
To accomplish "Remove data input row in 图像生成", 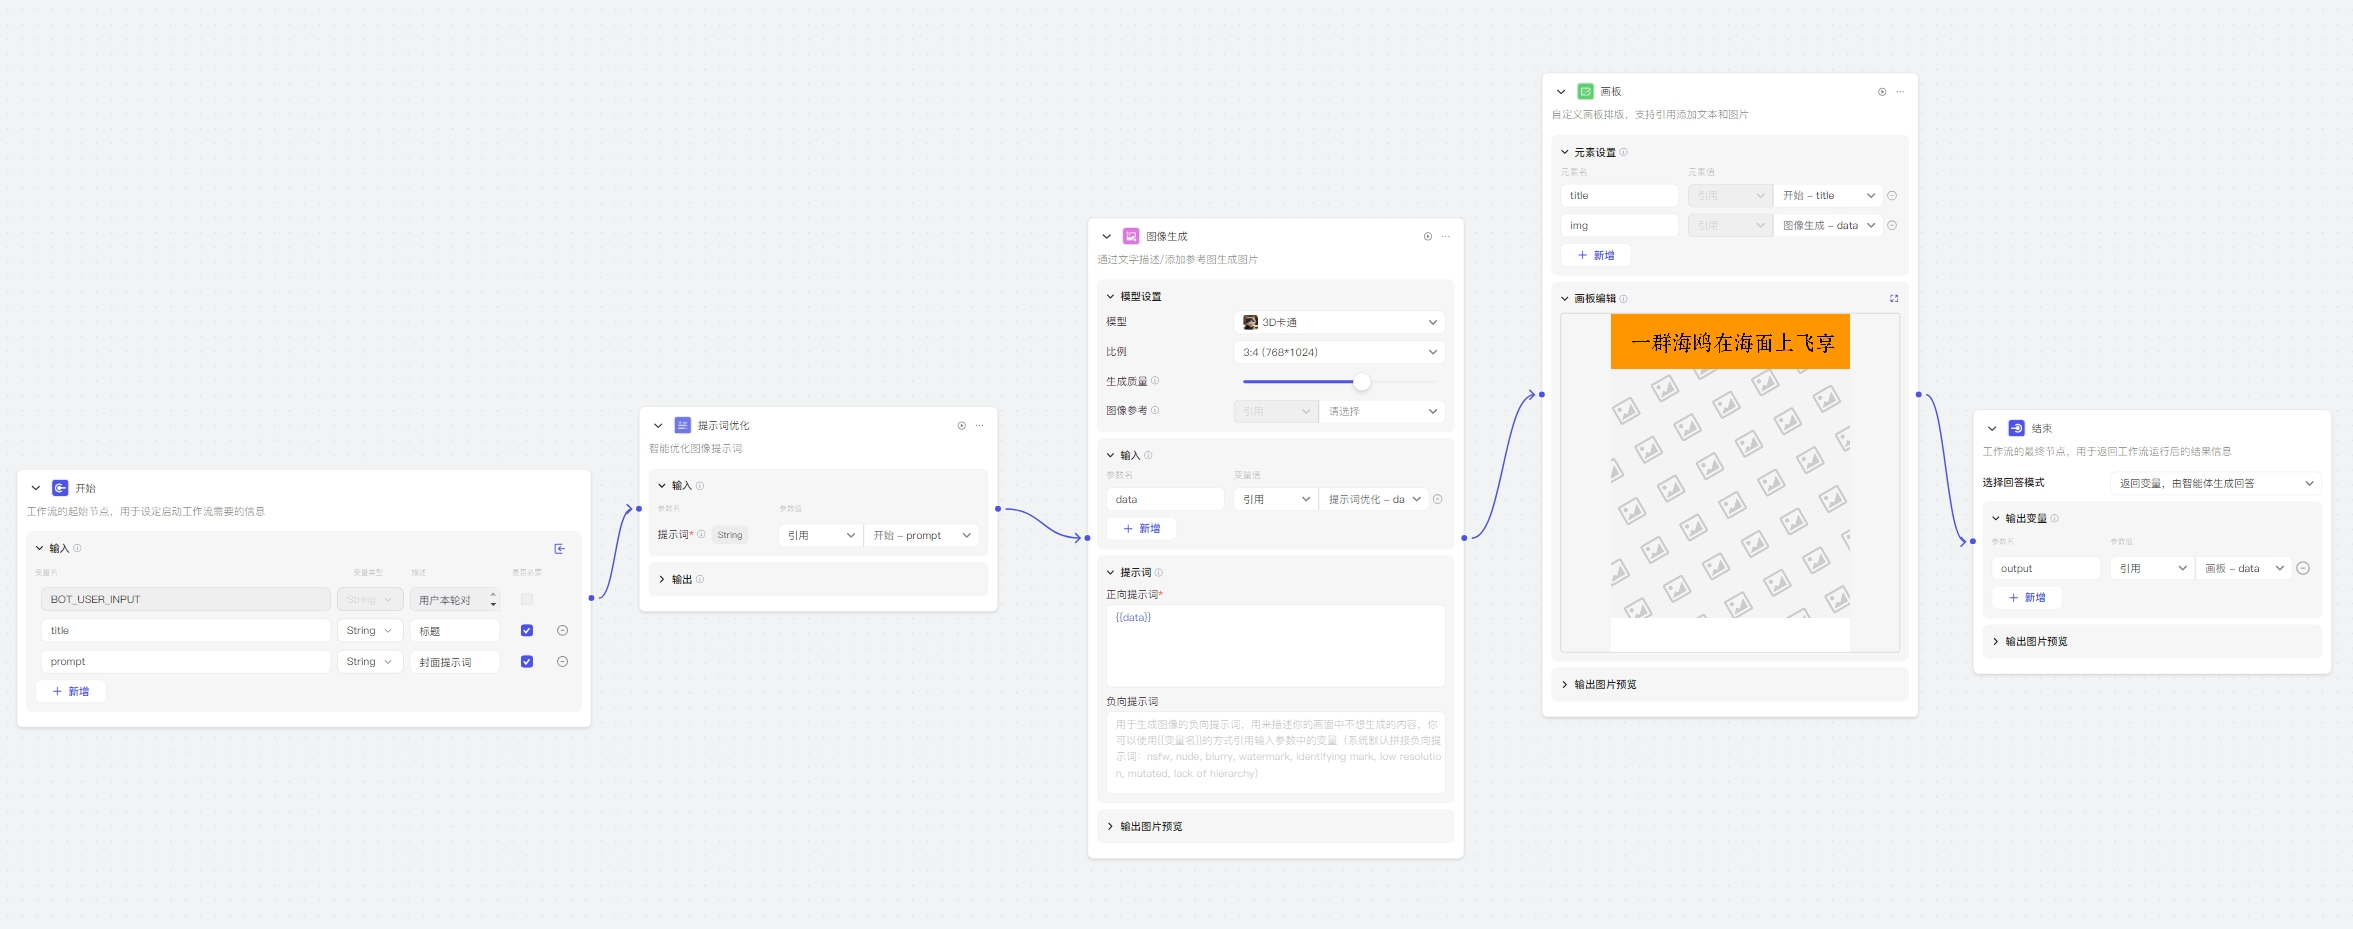I will 1438,499.
